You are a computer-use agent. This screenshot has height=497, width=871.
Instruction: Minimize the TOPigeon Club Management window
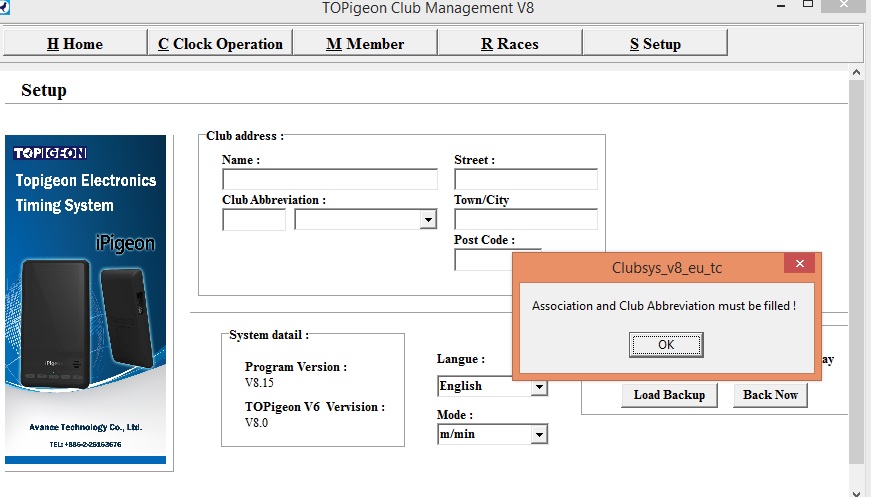[781, 6]
